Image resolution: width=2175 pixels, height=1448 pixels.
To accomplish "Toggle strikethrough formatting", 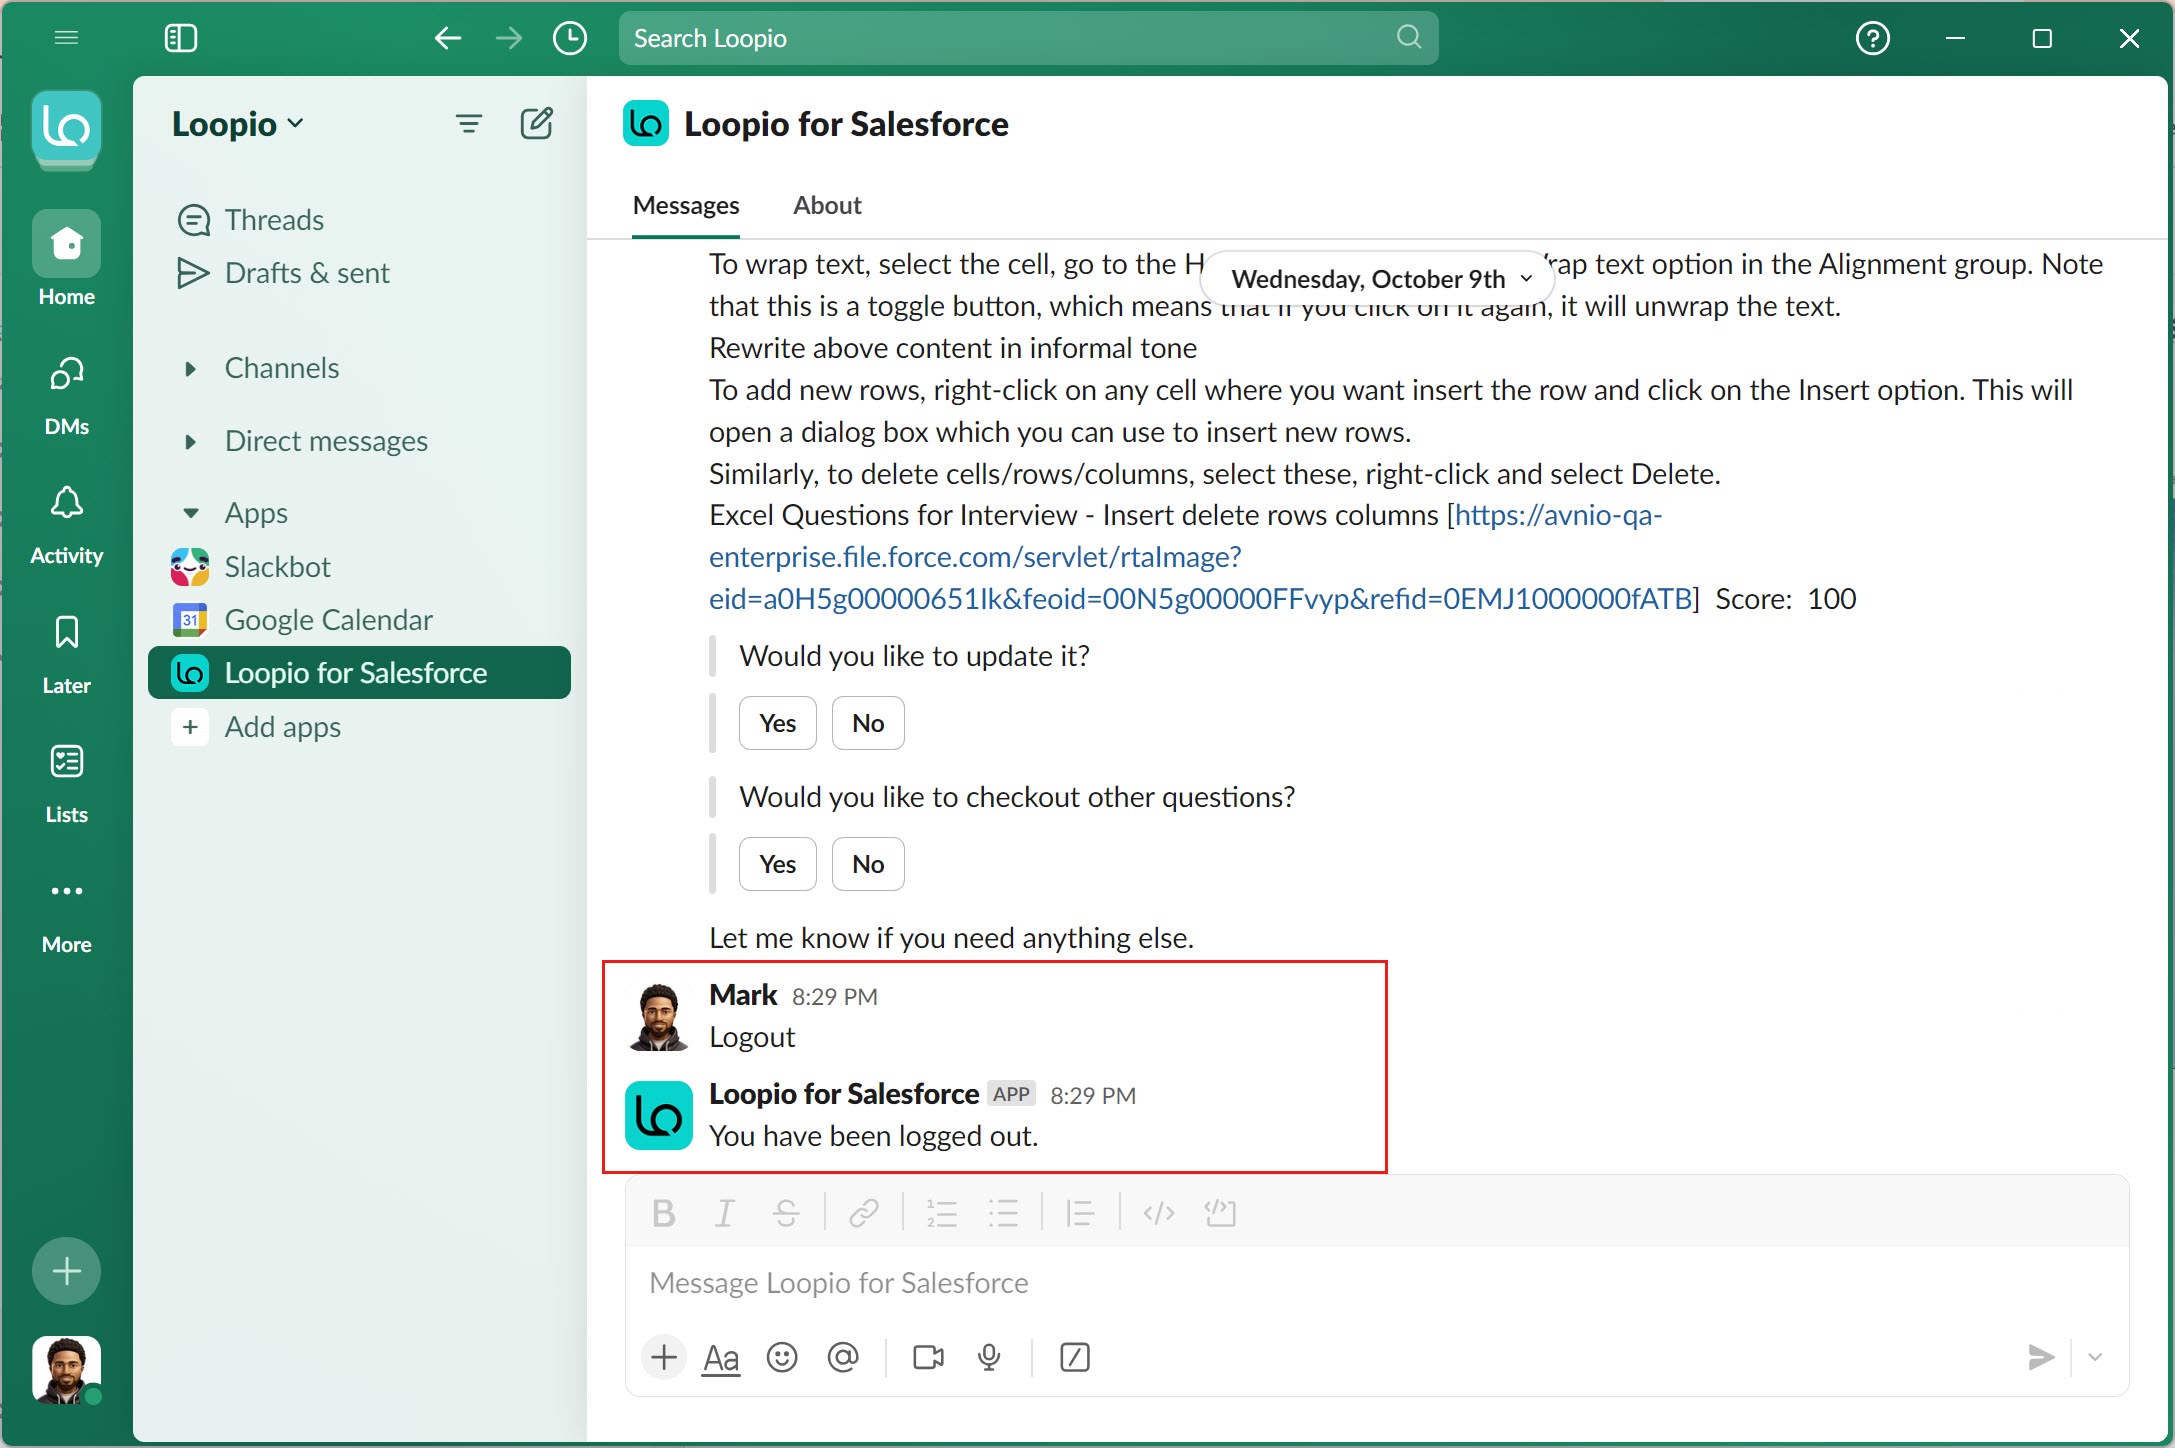I will [x=786, y=1213].
